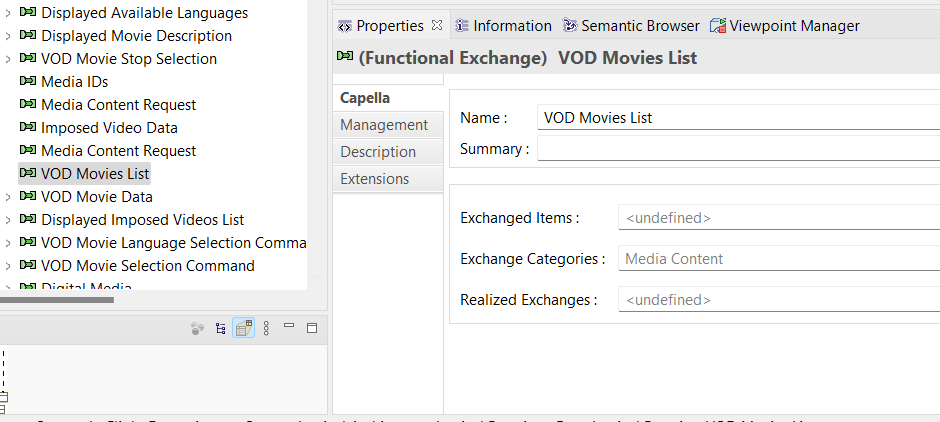Select the Extensions properties section tab
Image resolution: width=940 pixels, height=422 pixels.
click(x=375, y=179)
